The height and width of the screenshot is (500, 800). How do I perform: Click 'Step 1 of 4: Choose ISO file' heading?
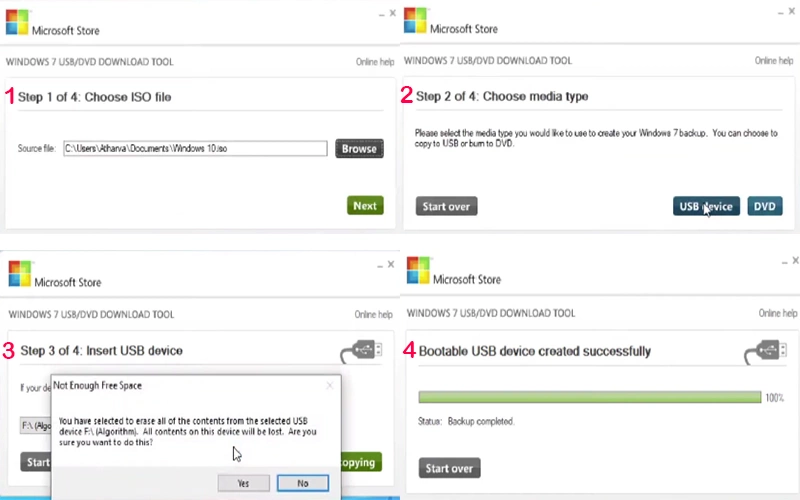94,97
